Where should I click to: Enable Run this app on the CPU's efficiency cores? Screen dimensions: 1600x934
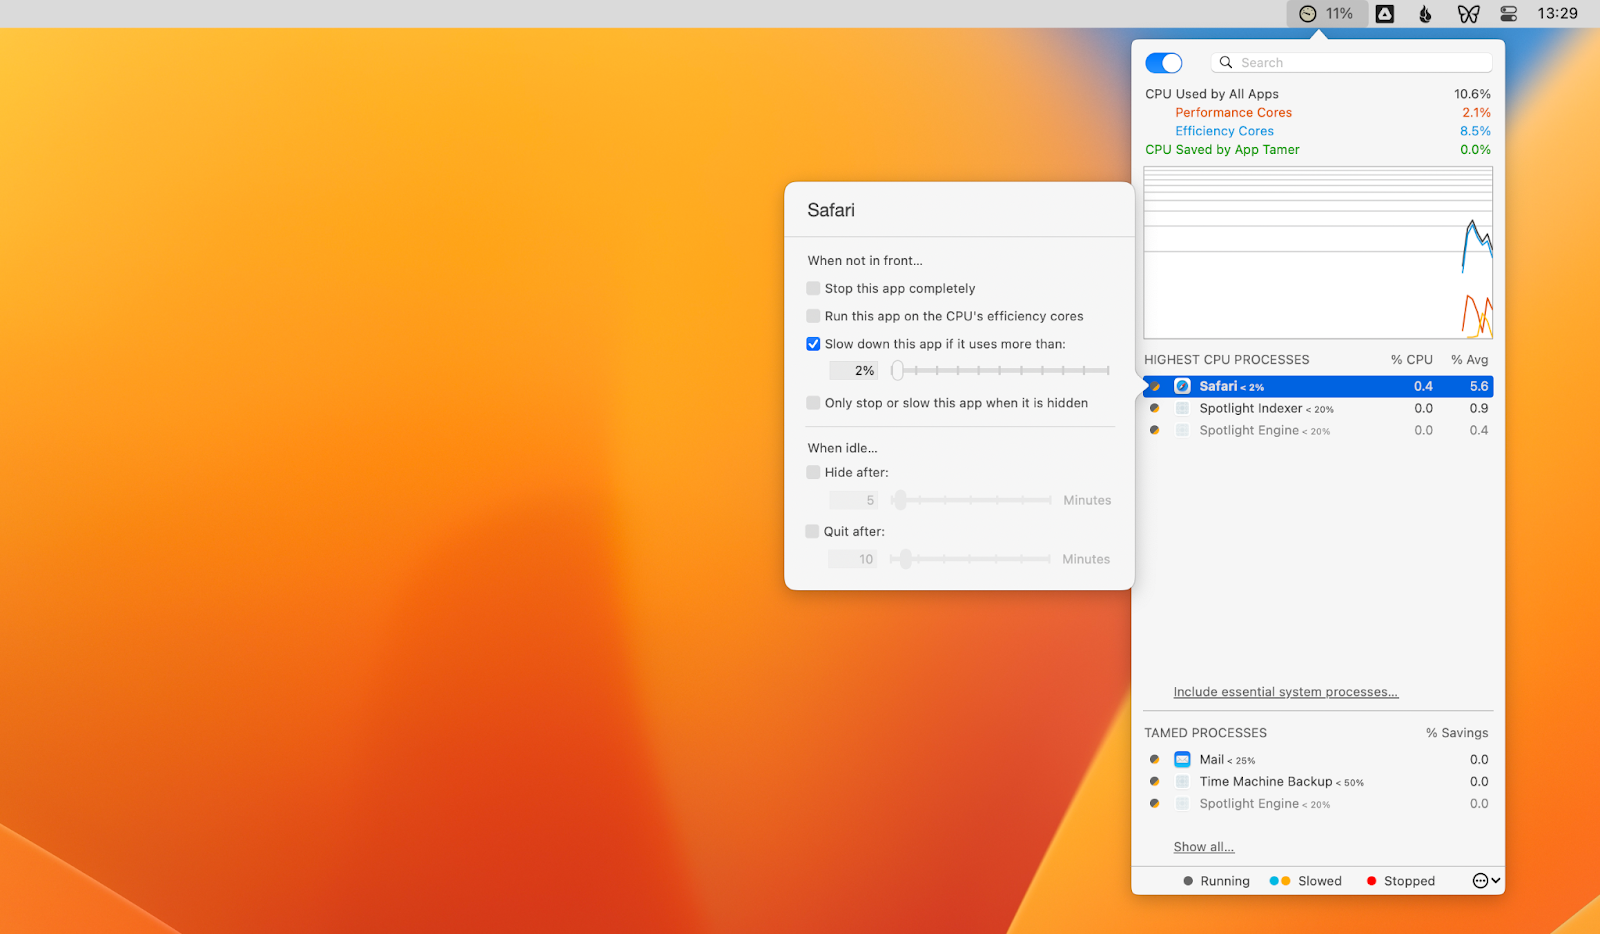(x=813, y=316)
